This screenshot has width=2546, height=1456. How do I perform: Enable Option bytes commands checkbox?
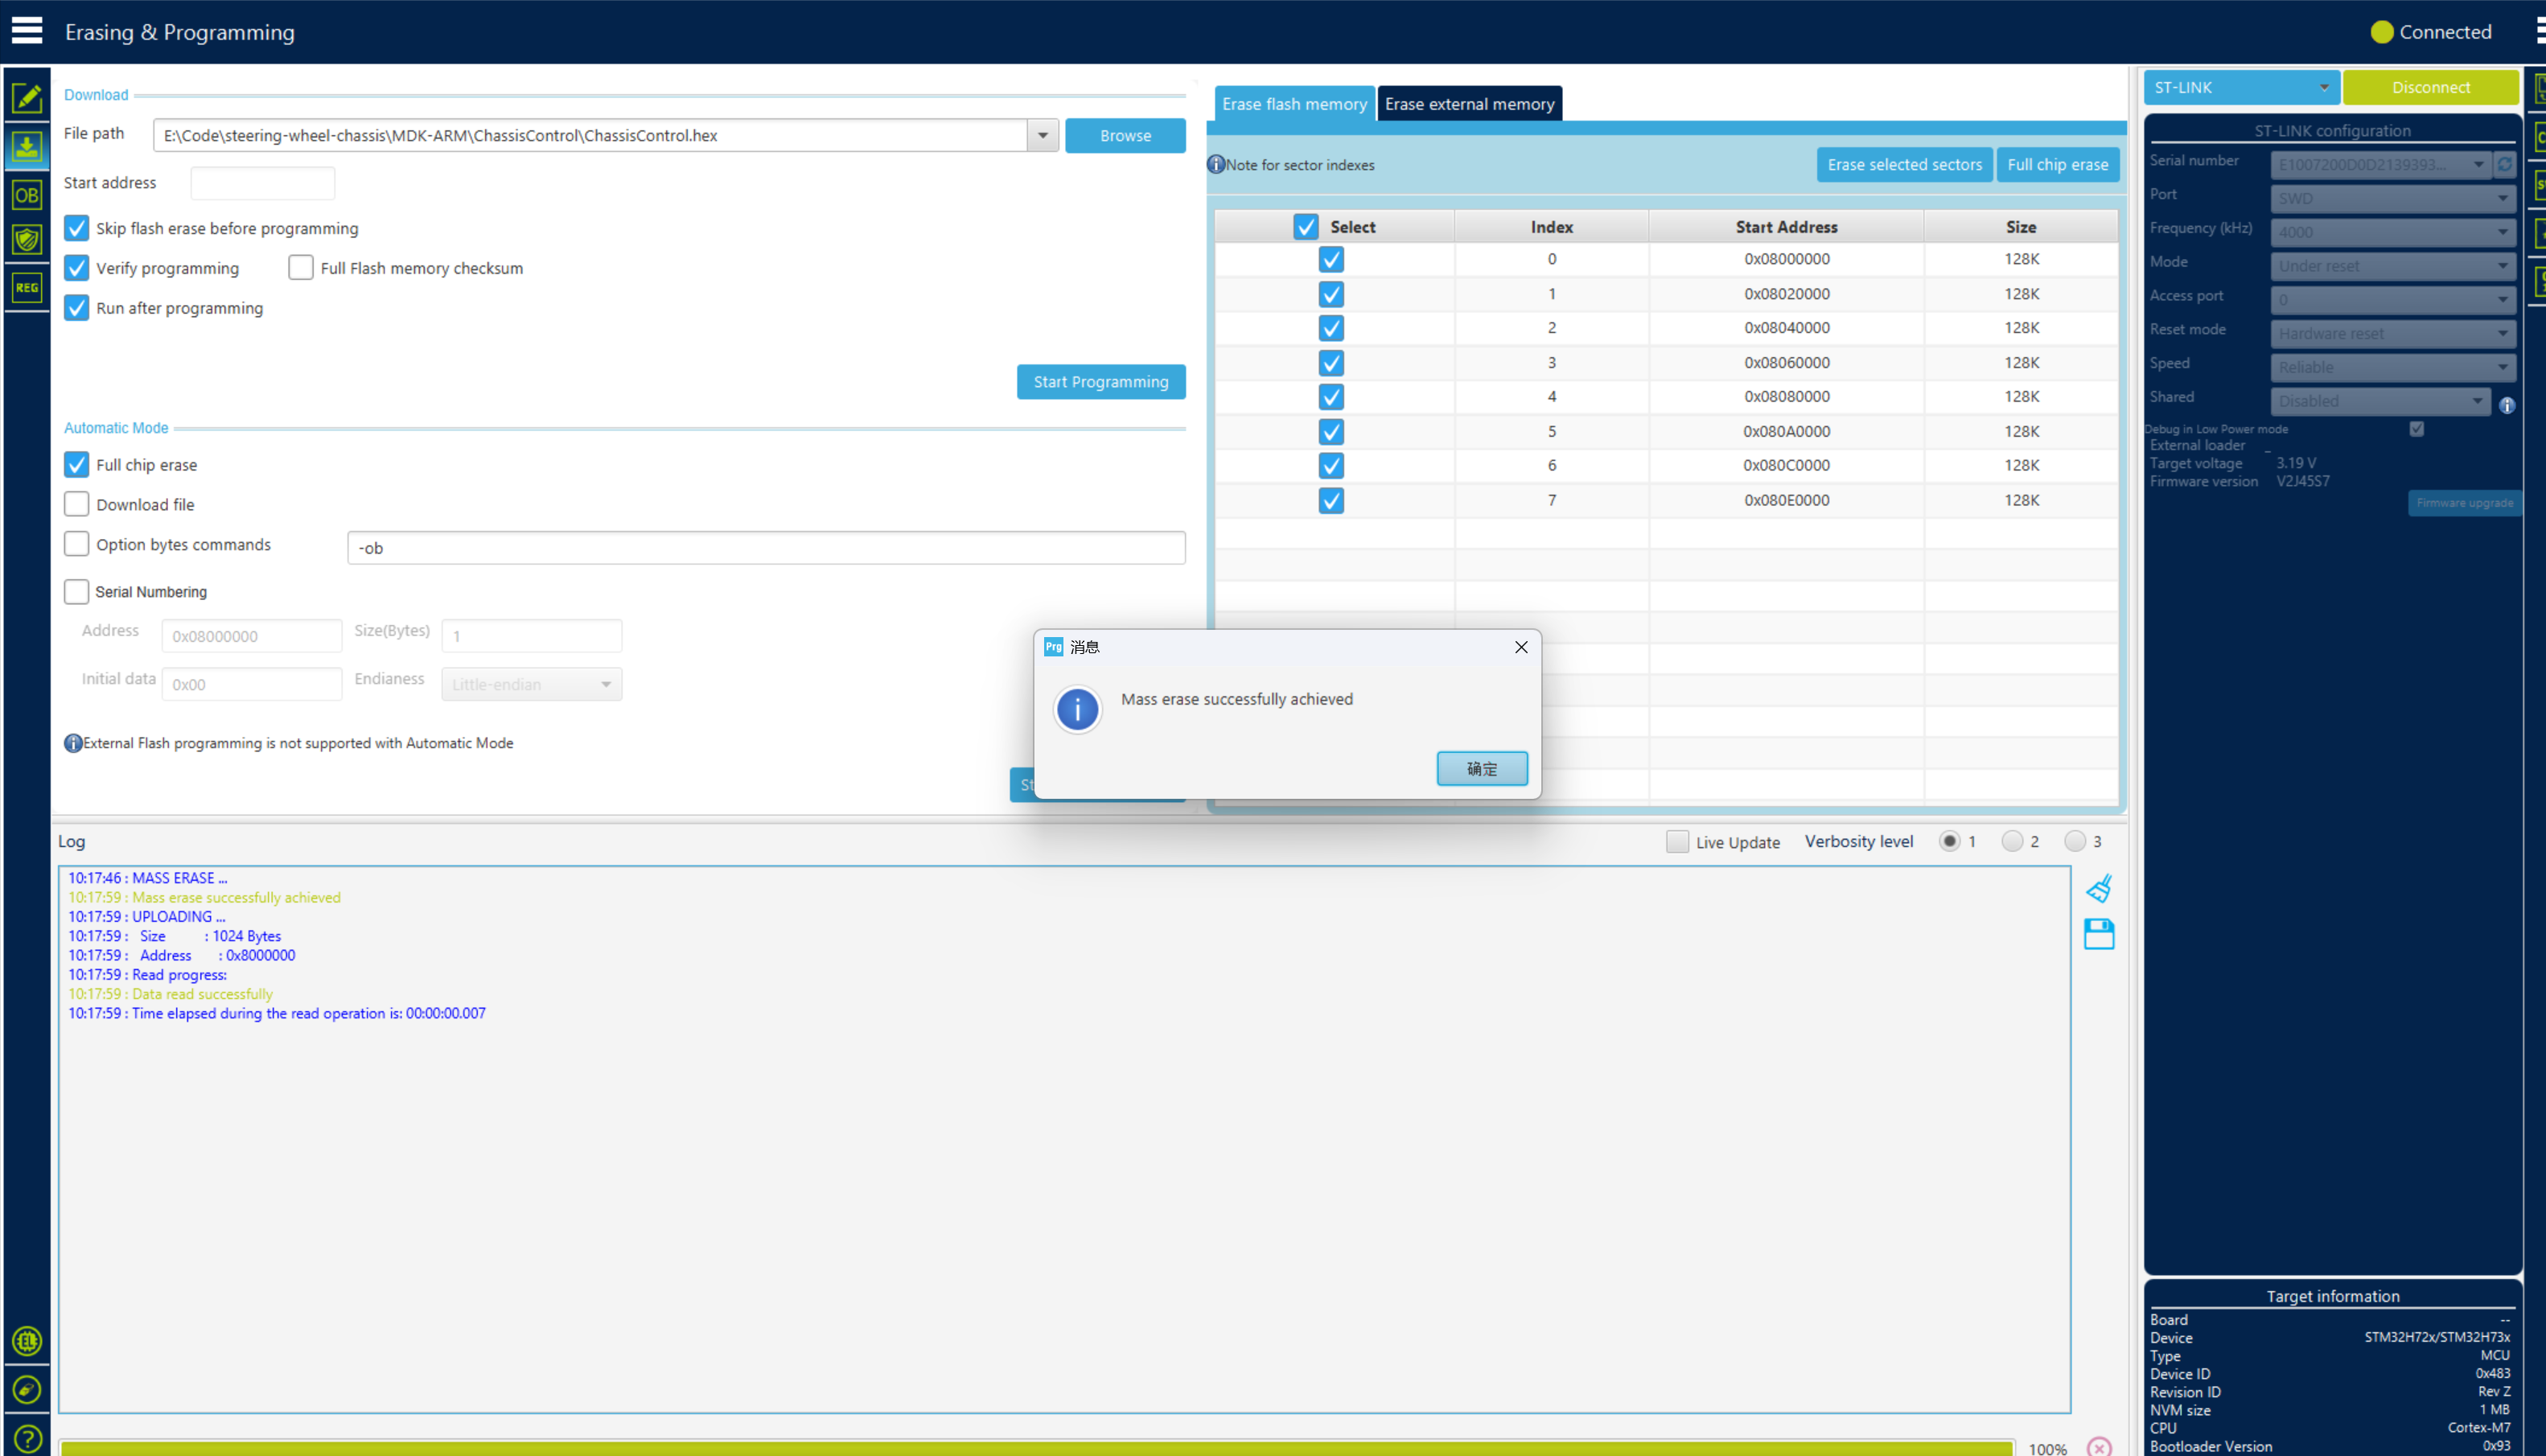point(76,544)
